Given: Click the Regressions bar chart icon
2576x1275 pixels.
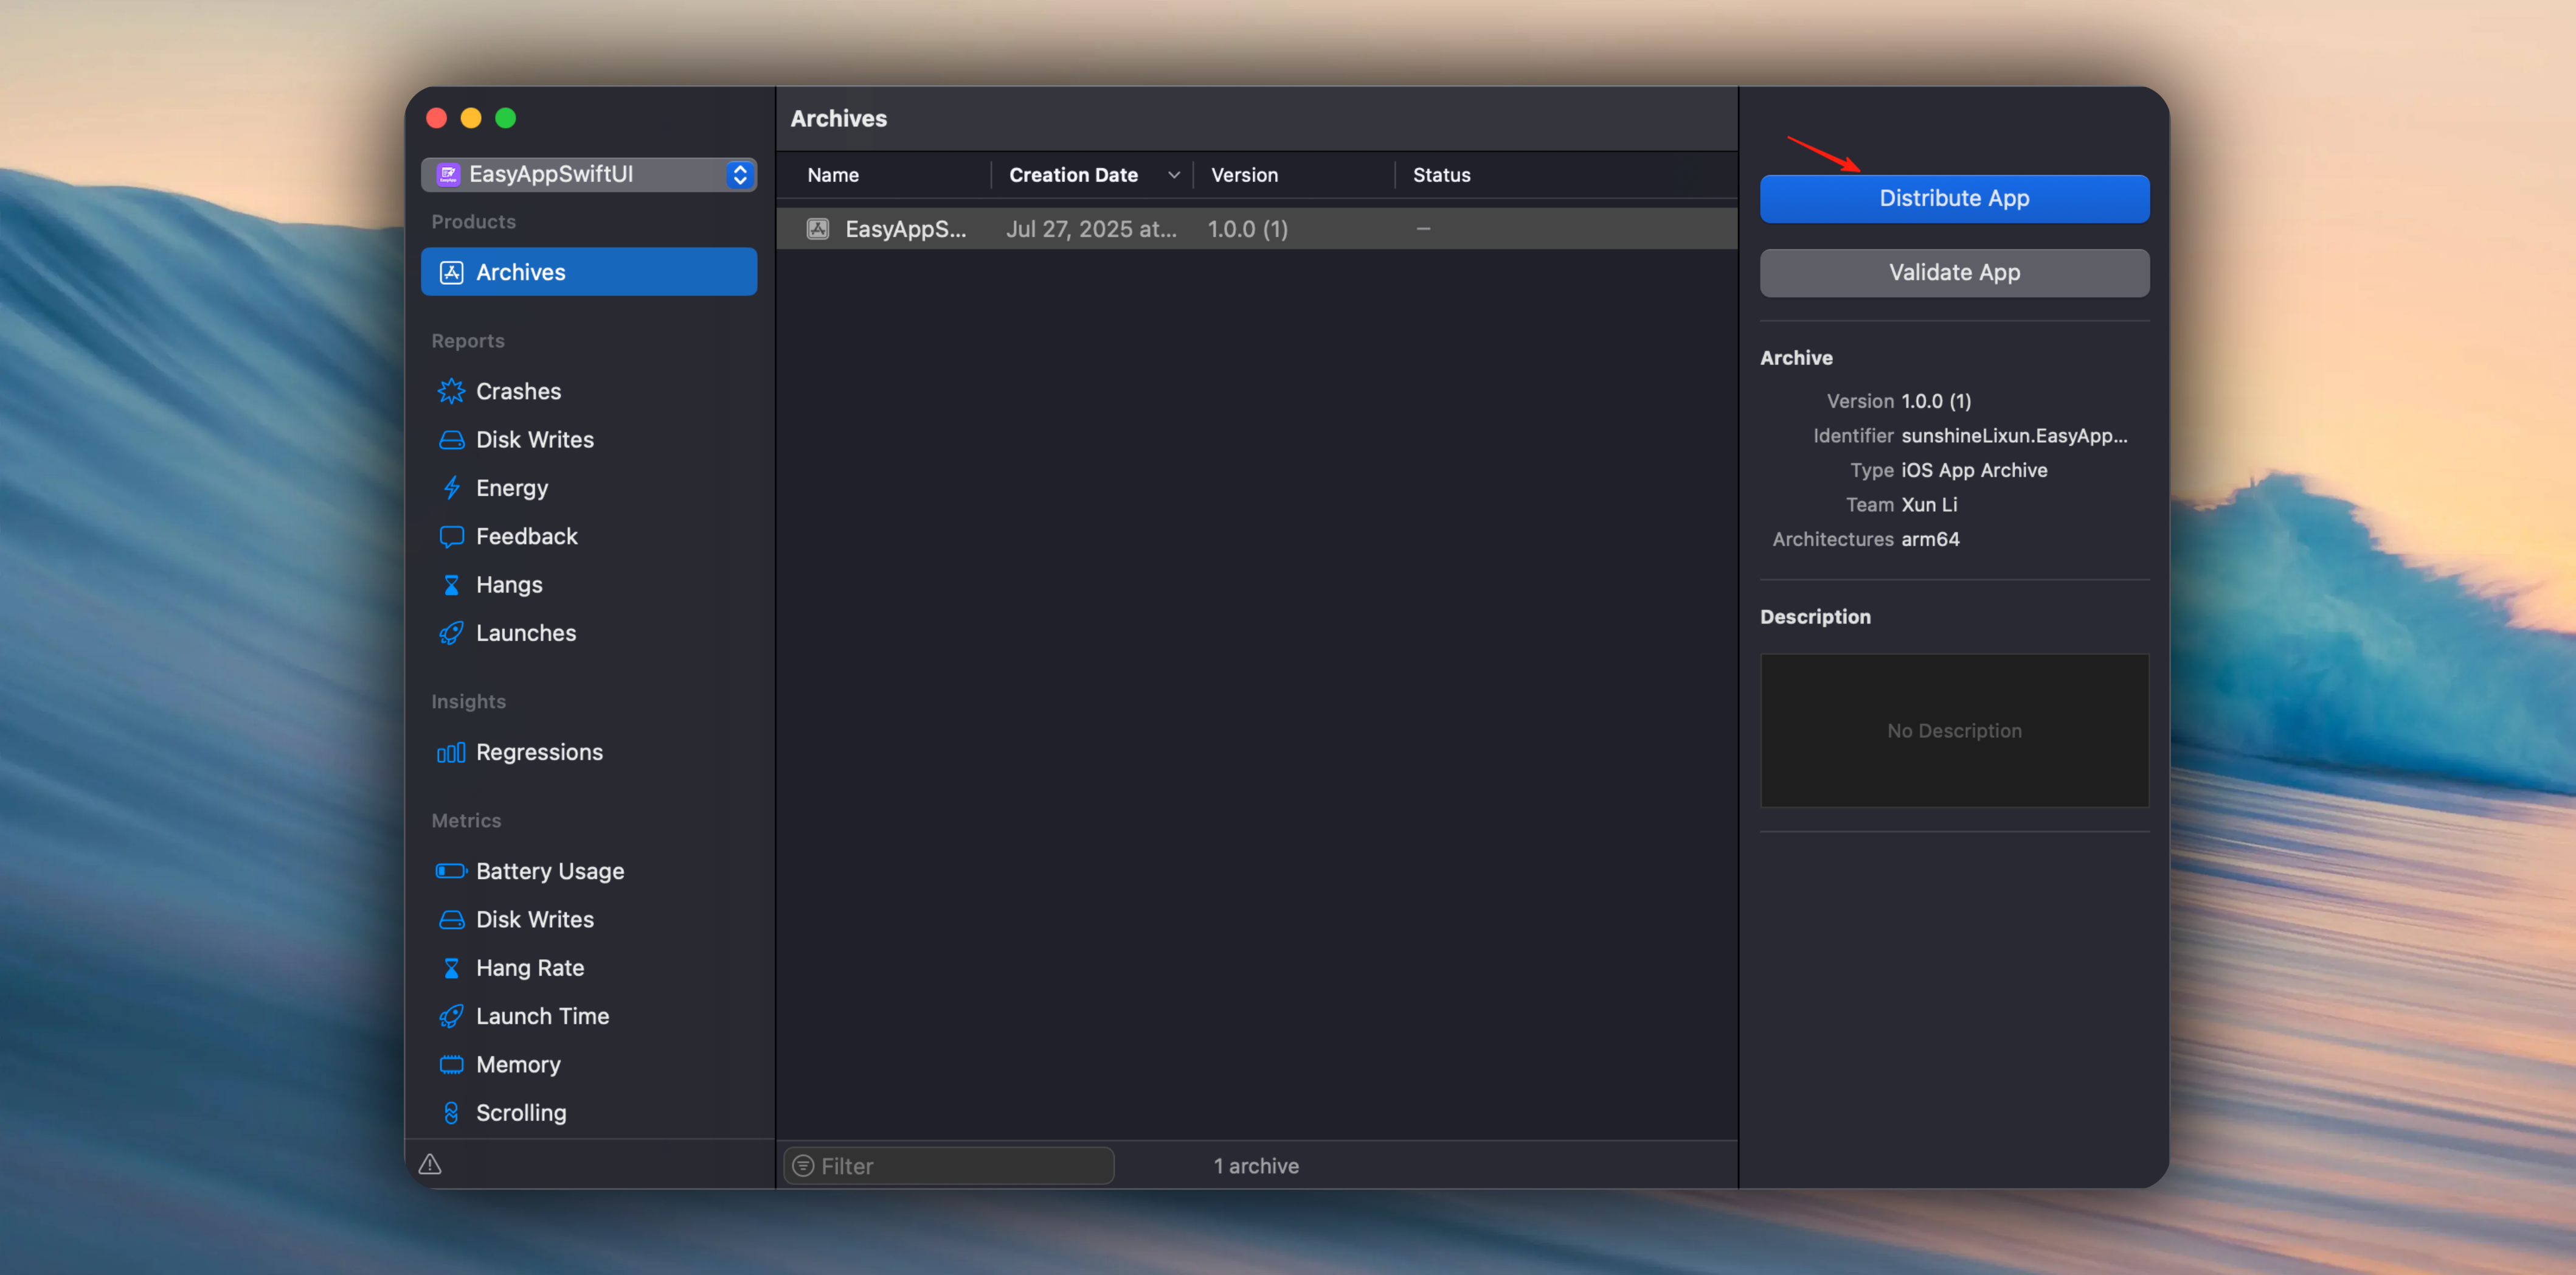Looking at the screenshot, I should coord(451,752).
